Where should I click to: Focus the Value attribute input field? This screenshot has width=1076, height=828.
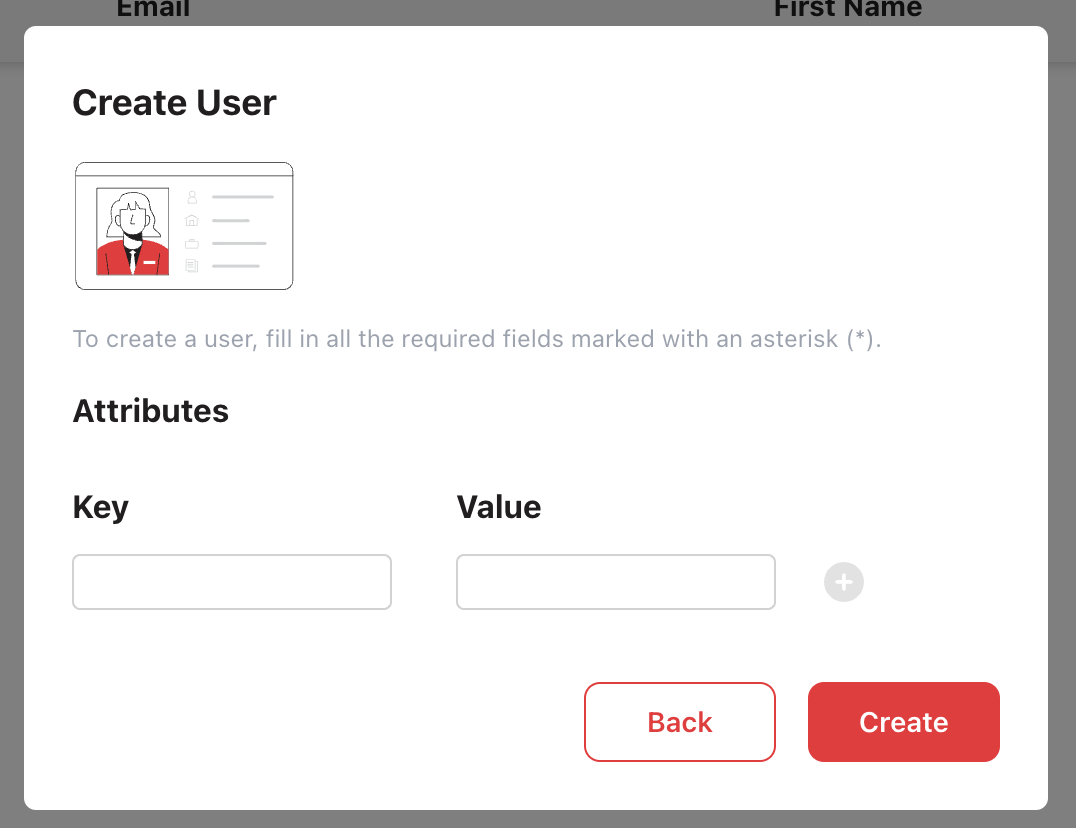616,582
